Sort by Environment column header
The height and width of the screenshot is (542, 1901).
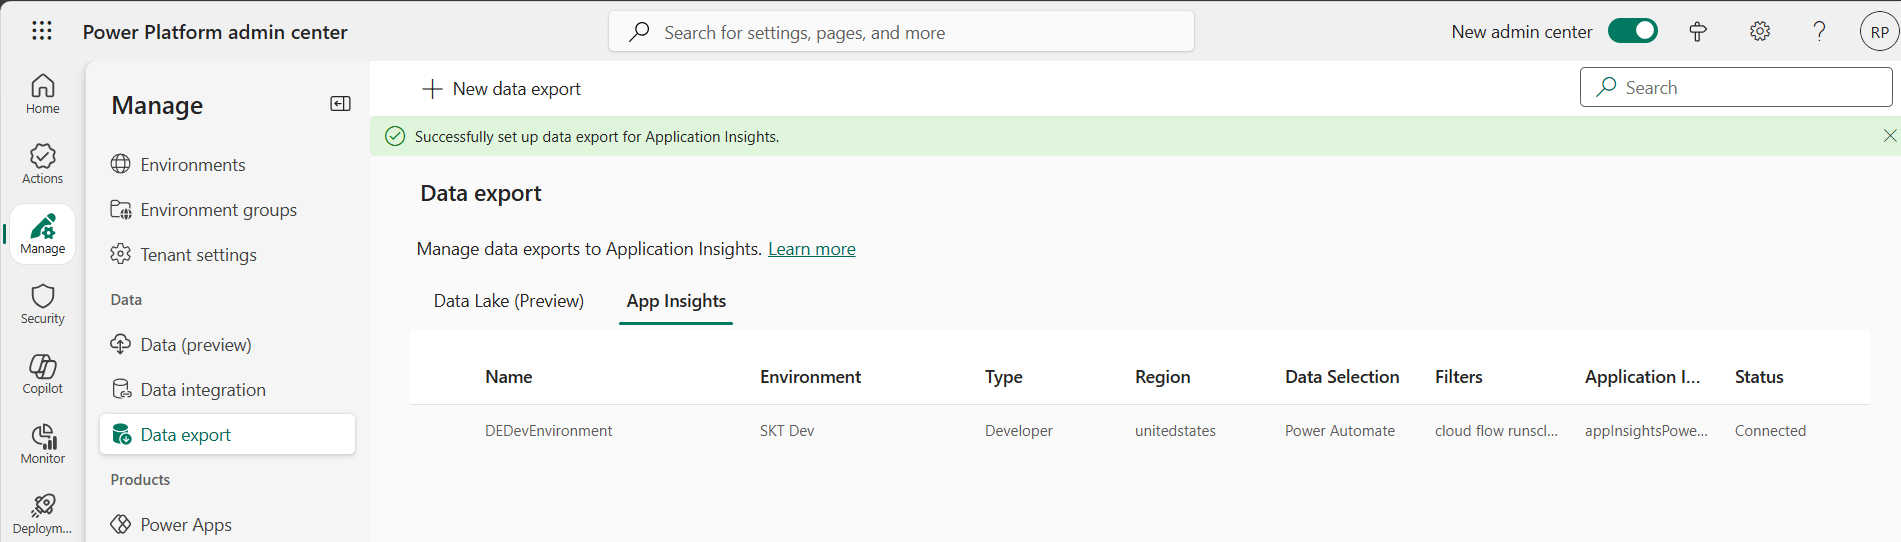tap(810, 377)
